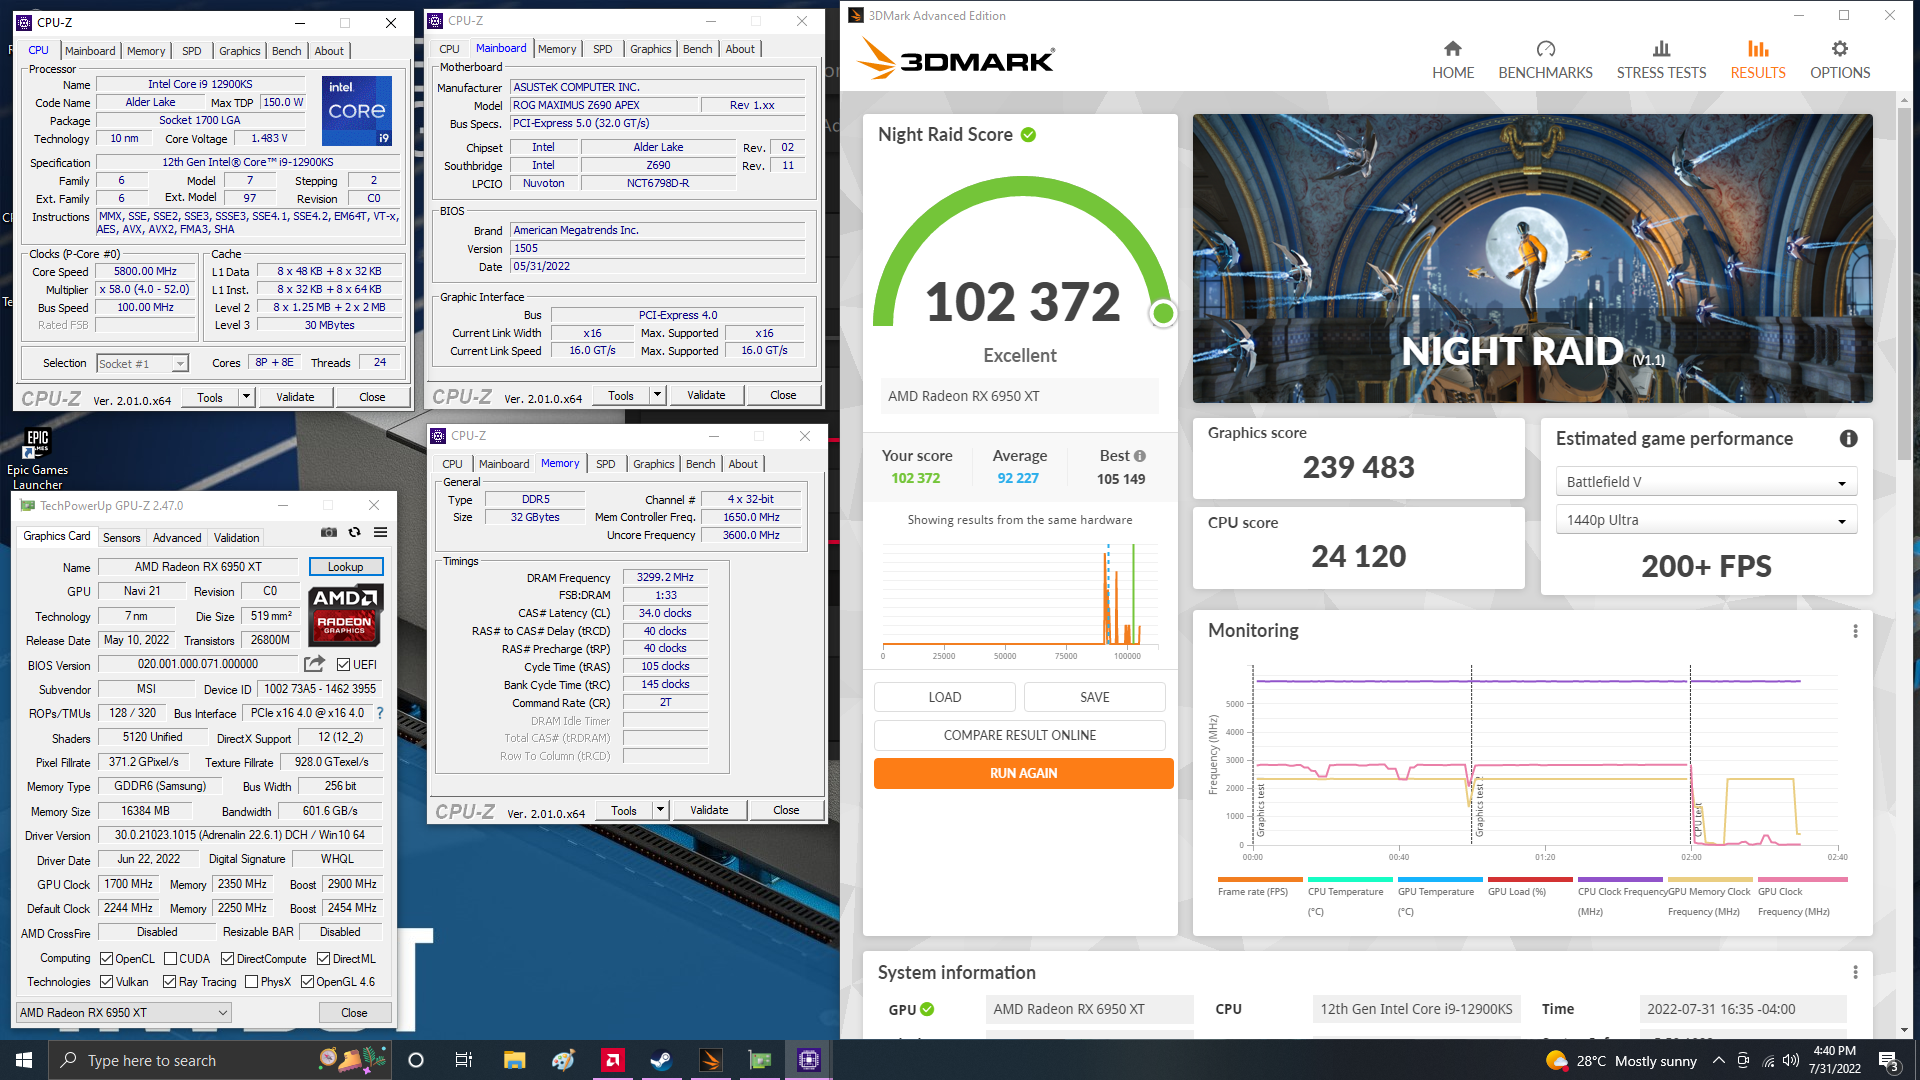Open CPU-Z taskbar icon

(808, 1060)
